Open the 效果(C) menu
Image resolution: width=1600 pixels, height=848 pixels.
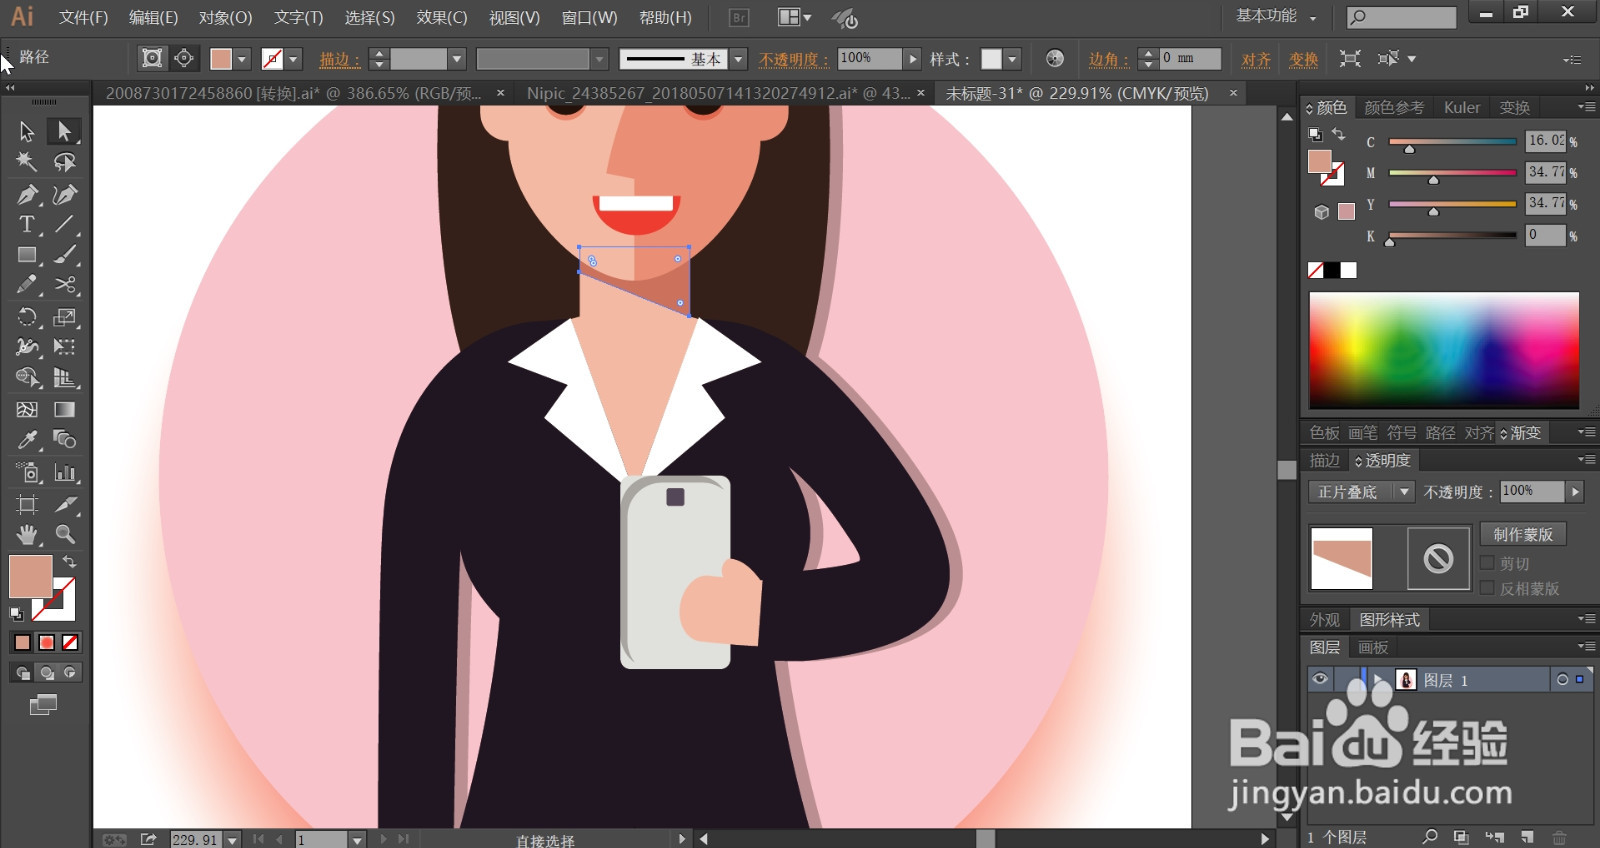pos(441,17)
